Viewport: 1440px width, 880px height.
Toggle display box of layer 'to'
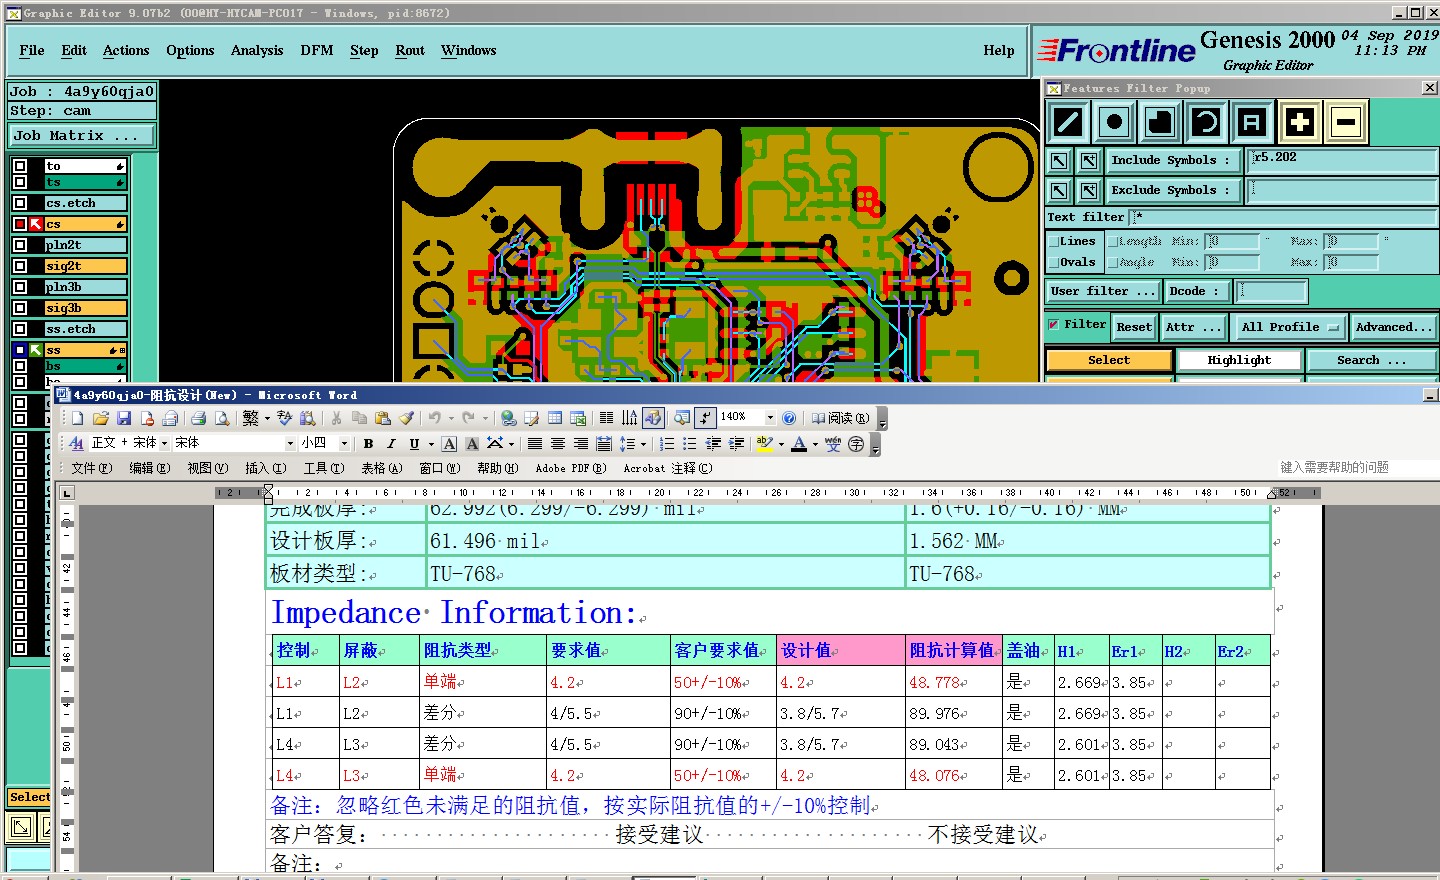pos(20,166)
